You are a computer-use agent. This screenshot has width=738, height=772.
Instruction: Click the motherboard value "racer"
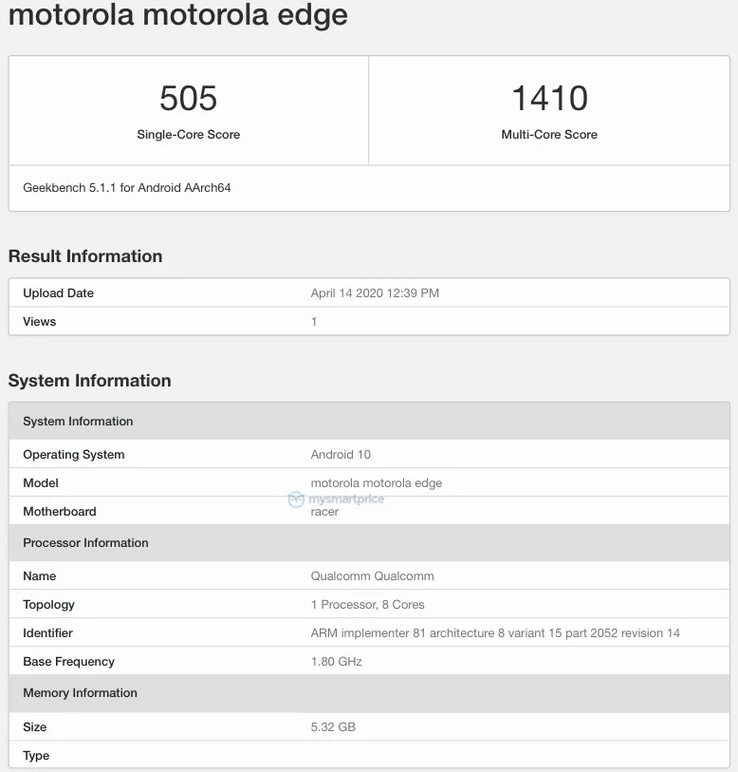[325, 512]
